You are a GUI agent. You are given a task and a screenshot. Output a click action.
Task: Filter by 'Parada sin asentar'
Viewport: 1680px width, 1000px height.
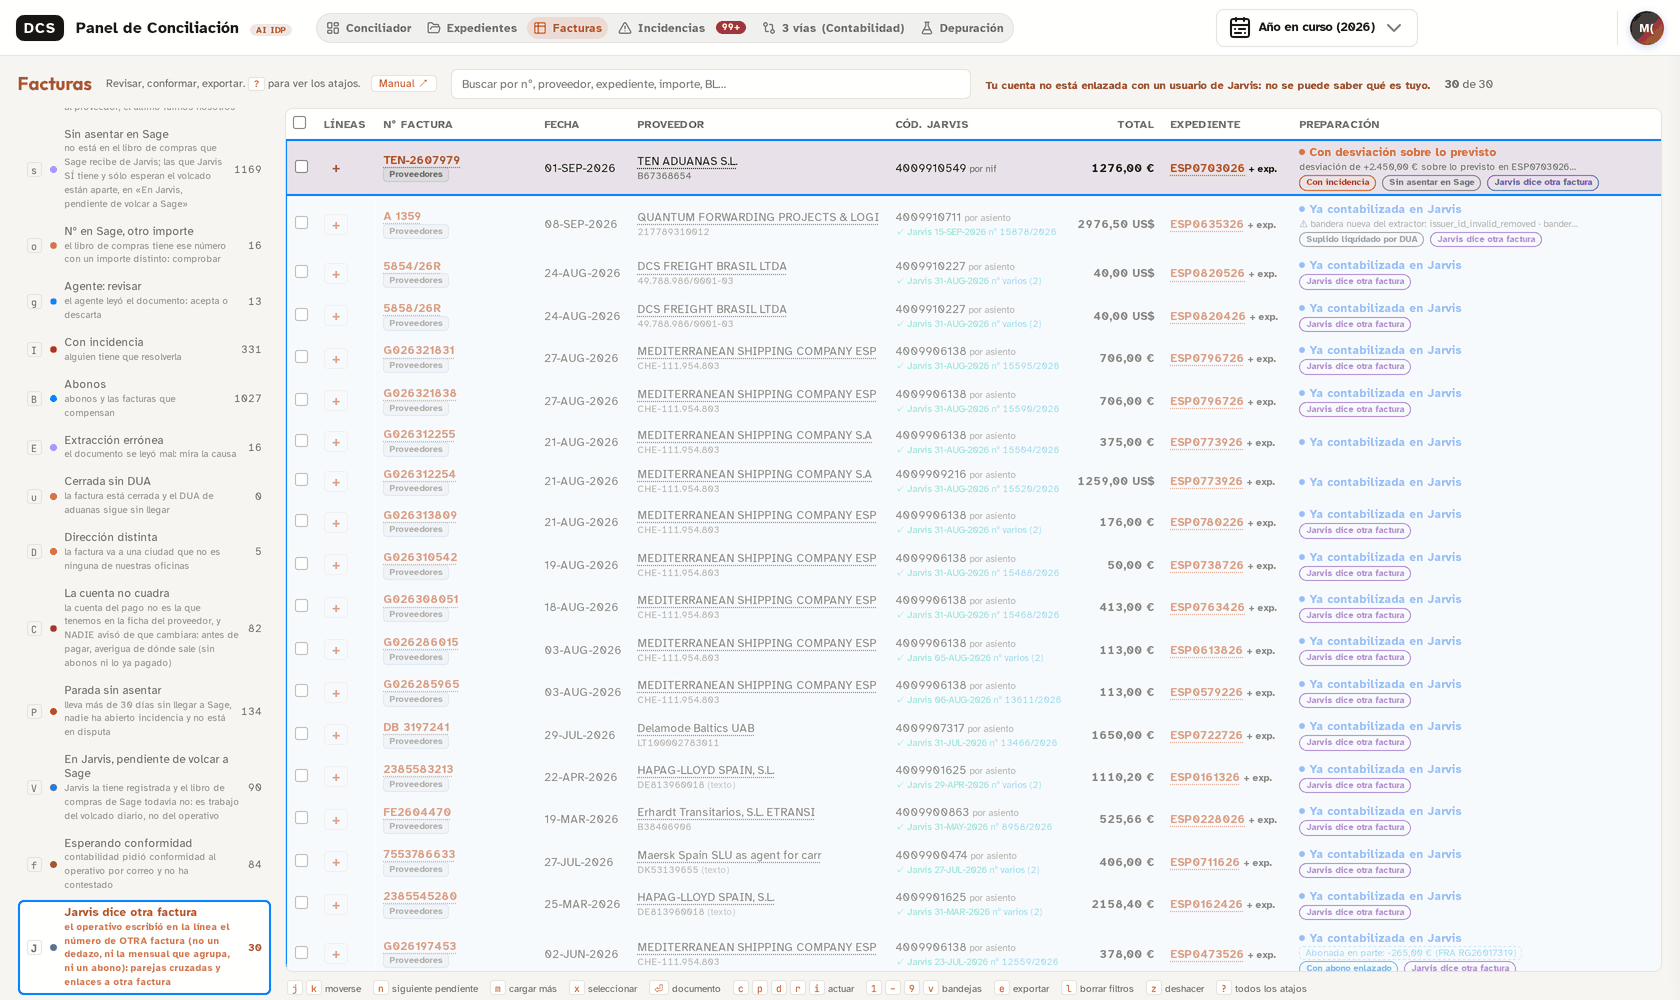(x=145, y=711)
